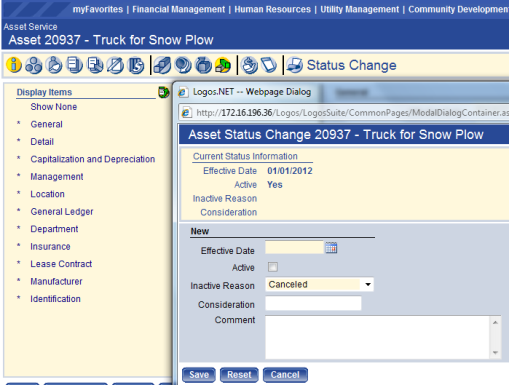Viewport: 509px width, 385px height.
Task: Click the Display Items settings icon
Action: 164,92
